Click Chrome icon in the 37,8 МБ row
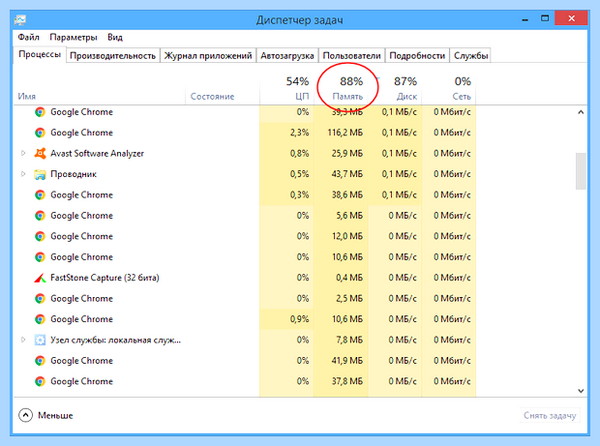Image resolution: width=600 pixels, height=446 pixels. 40,381
